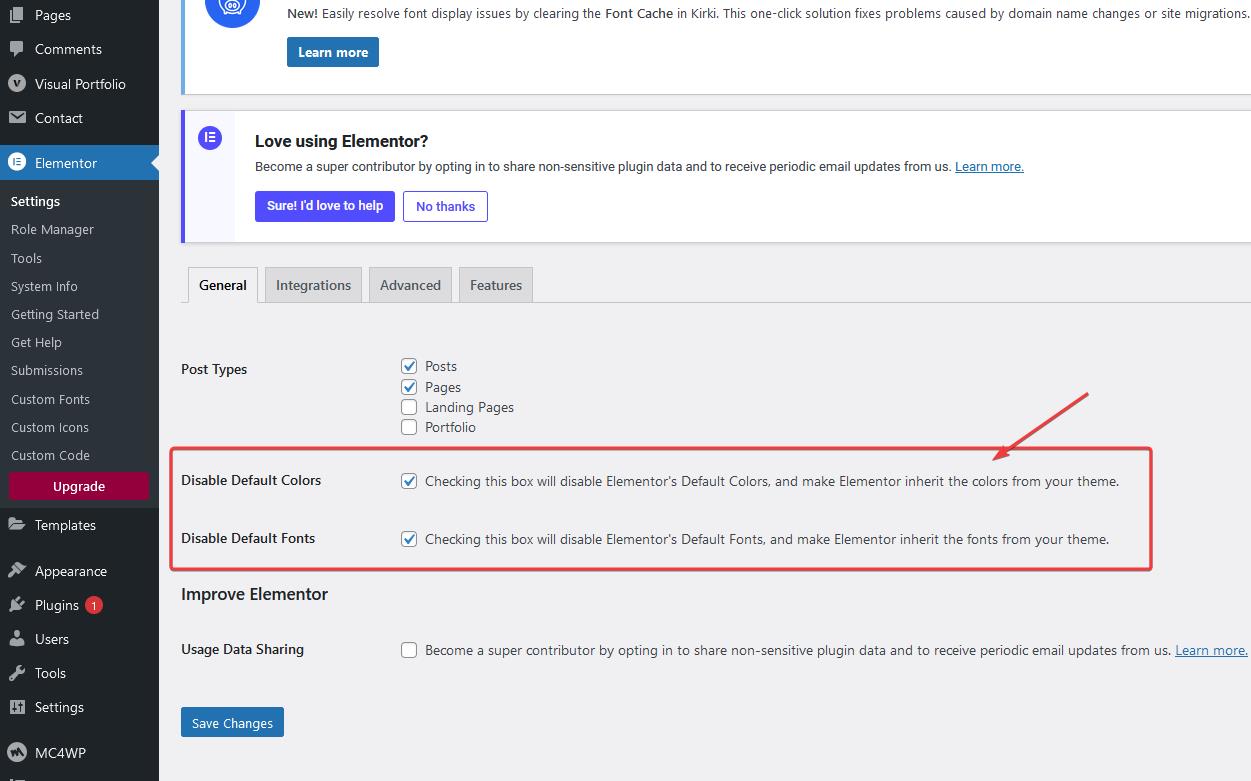The height and width of the screenshot is (781, 1251).
Task: Open the Advanced tab
Action: pos(410,285)
